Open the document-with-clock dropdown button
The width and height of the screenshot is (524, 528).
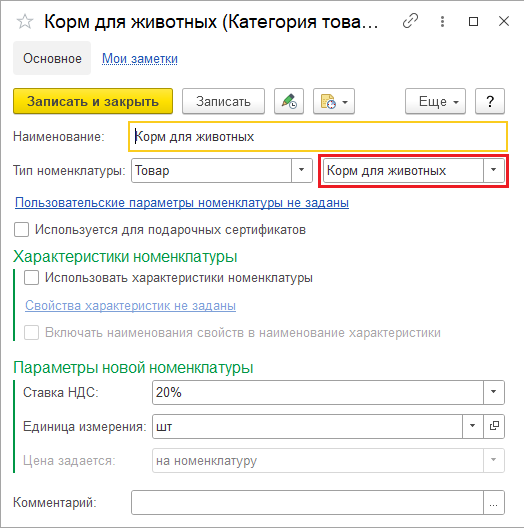point(334,101)
